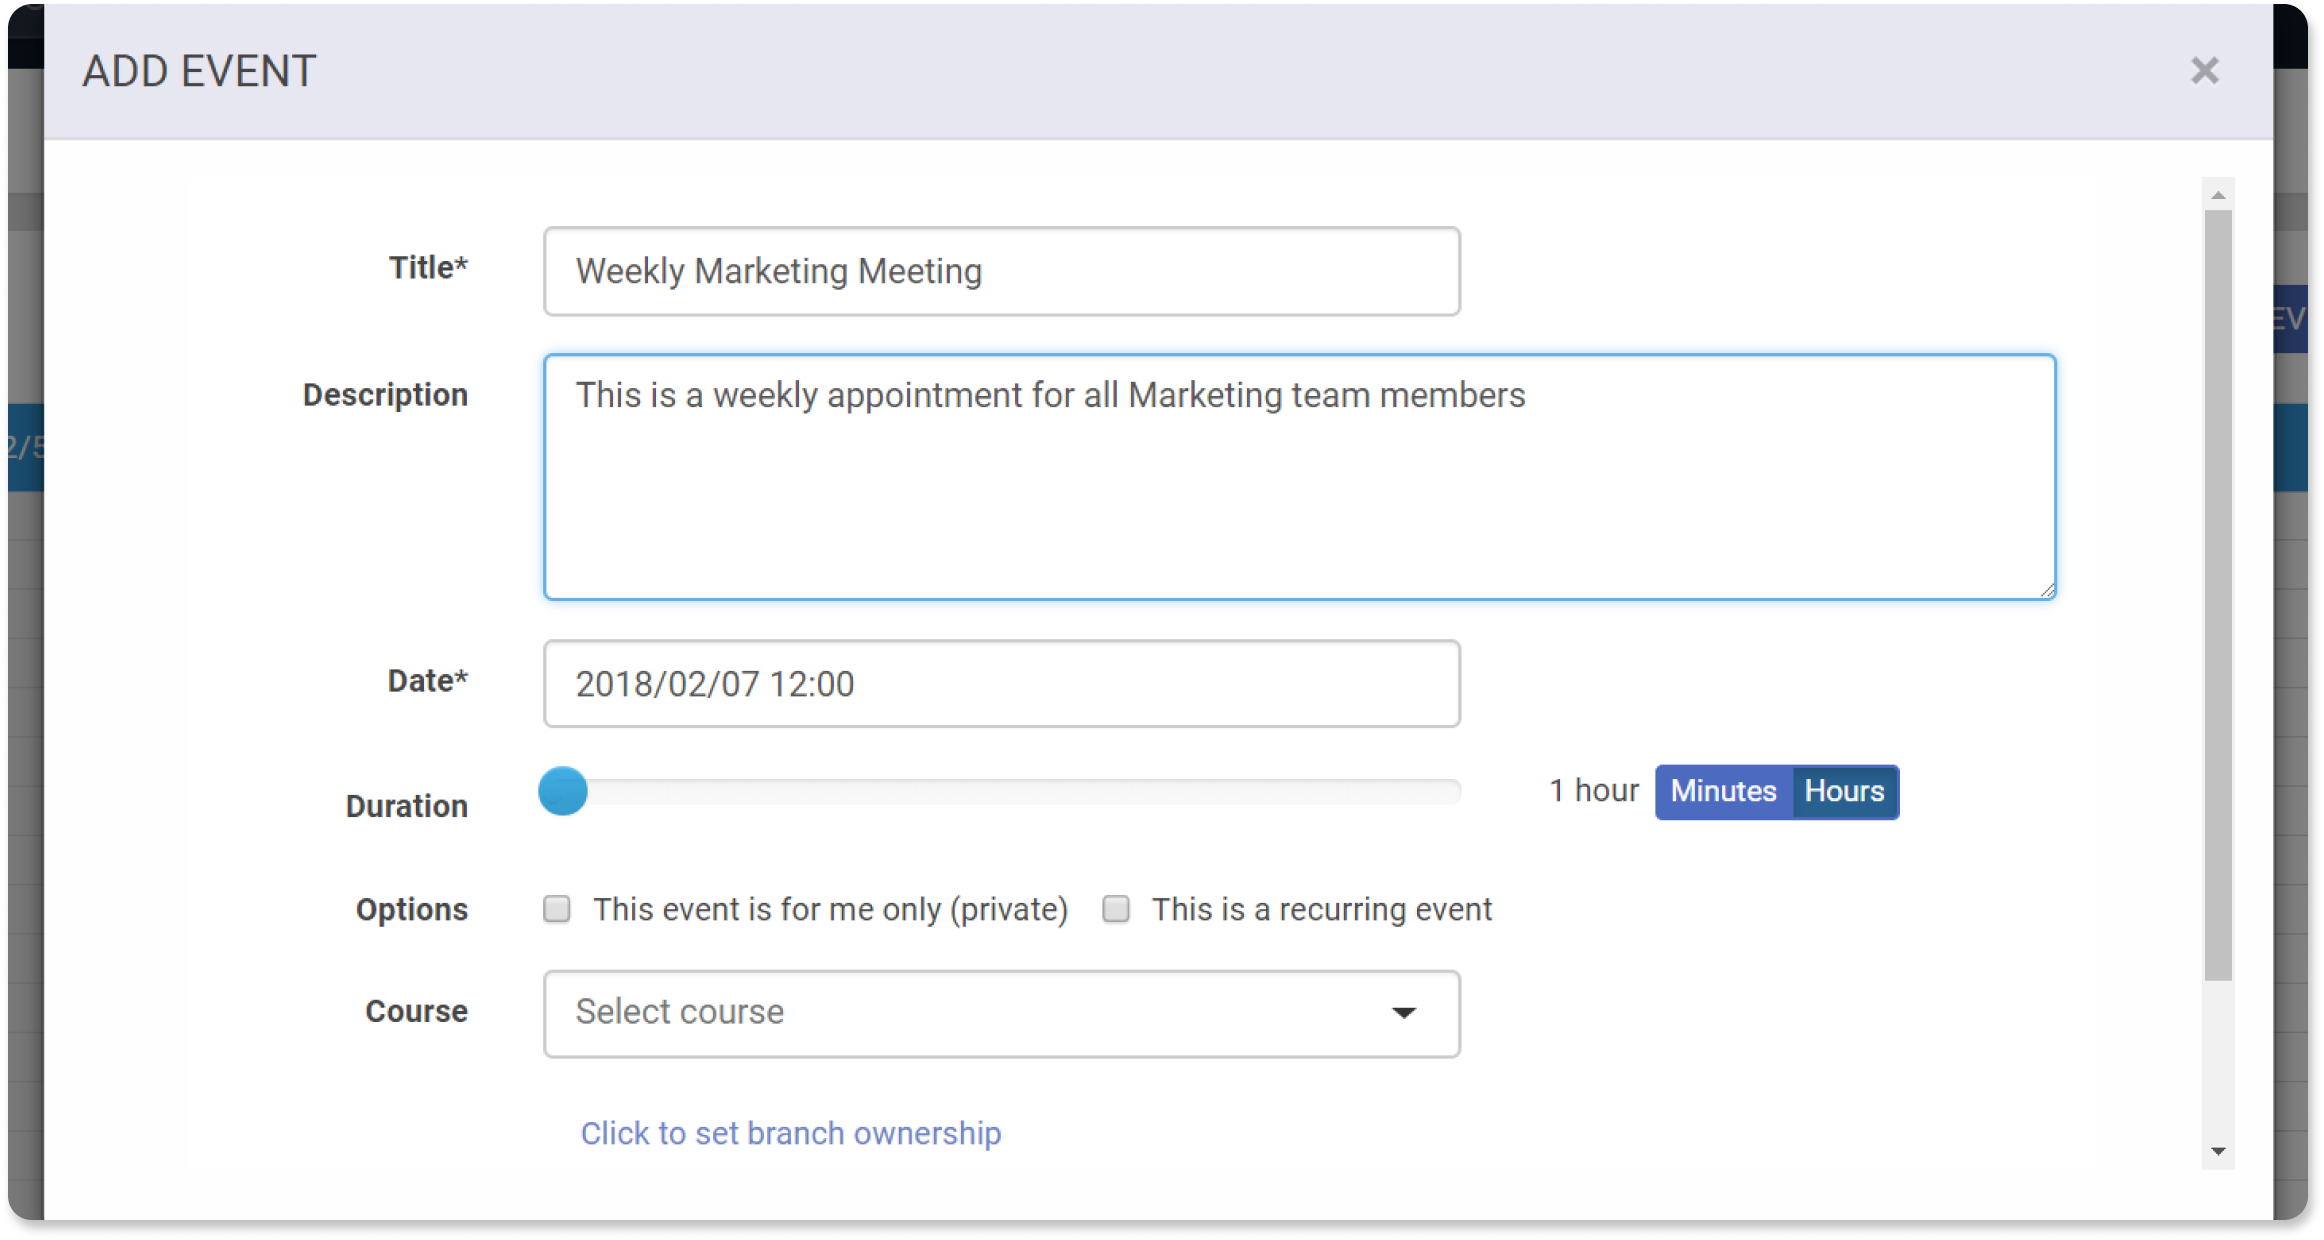
Task: Click the Title input field
Action: tap(1001, 271)
